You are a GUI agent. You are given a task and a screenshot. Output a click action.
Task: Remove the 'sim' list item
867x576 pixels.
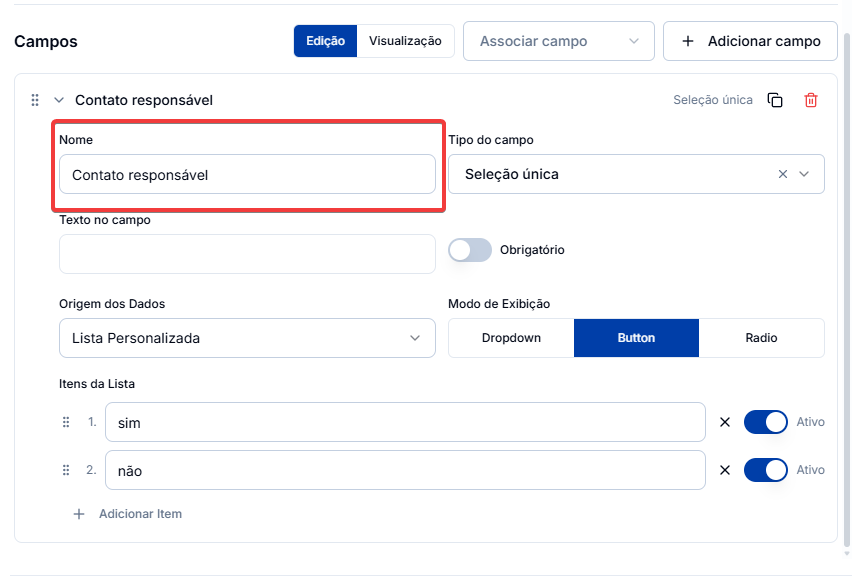coord(725,422)
